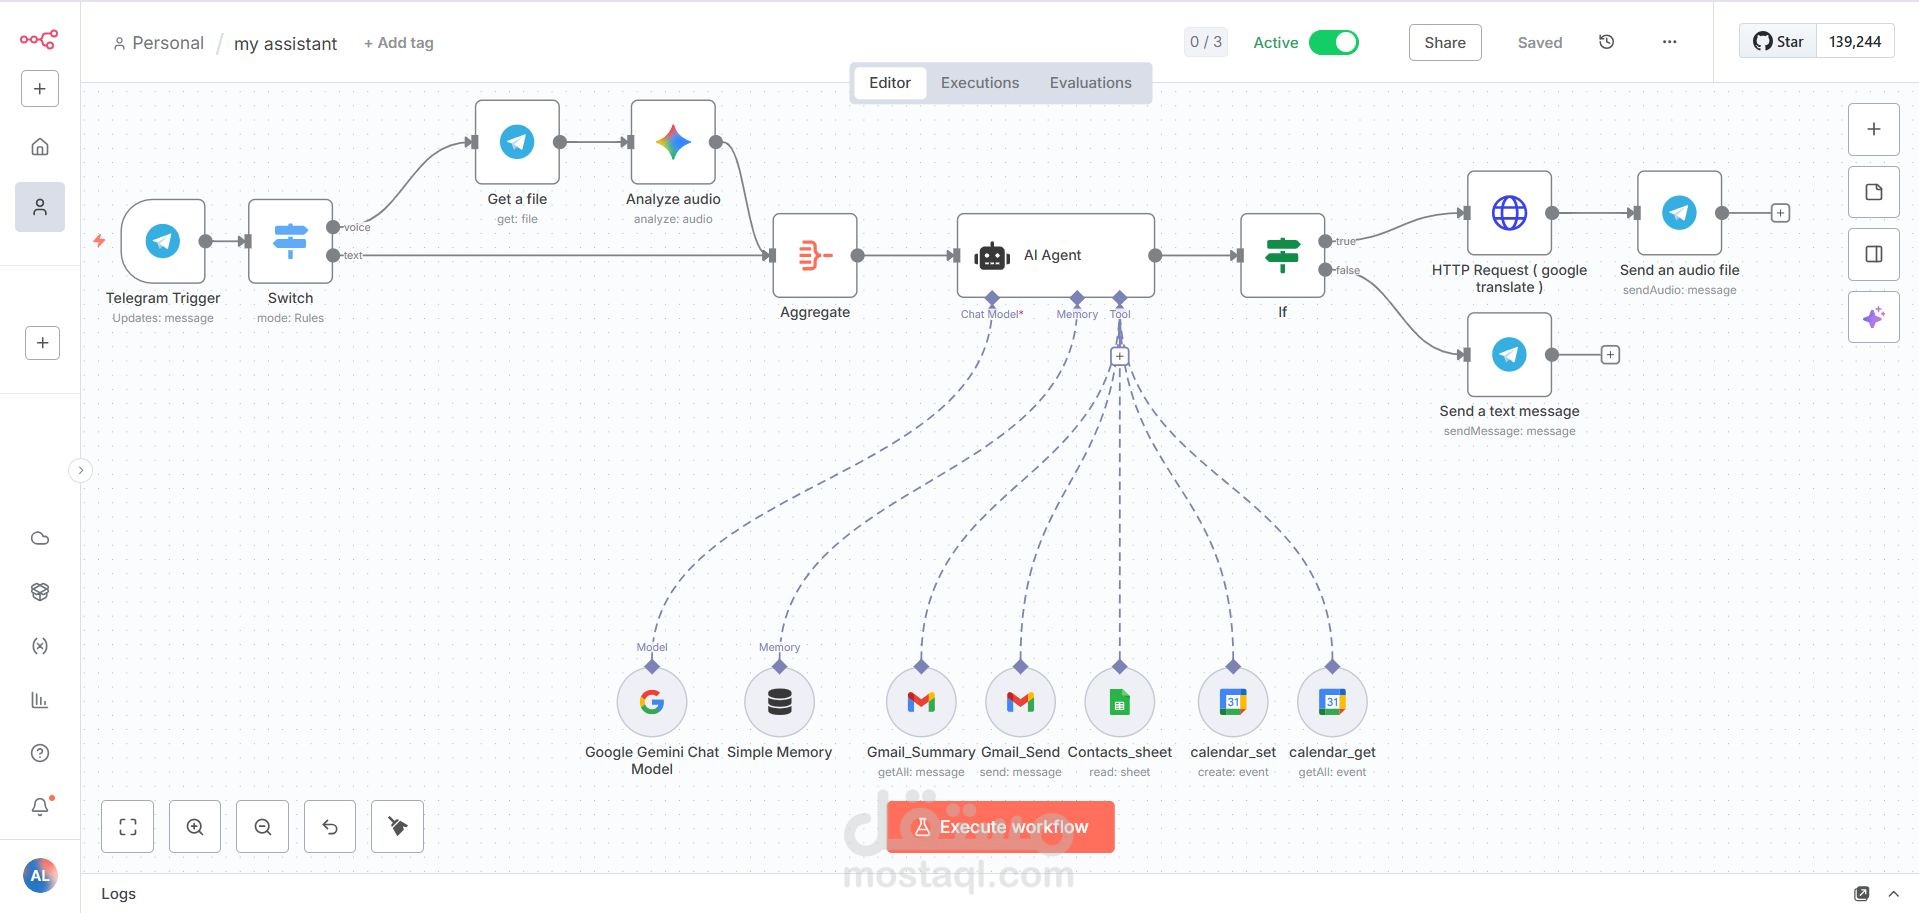Open the more options ellipsis menu

coord(1669,42)
